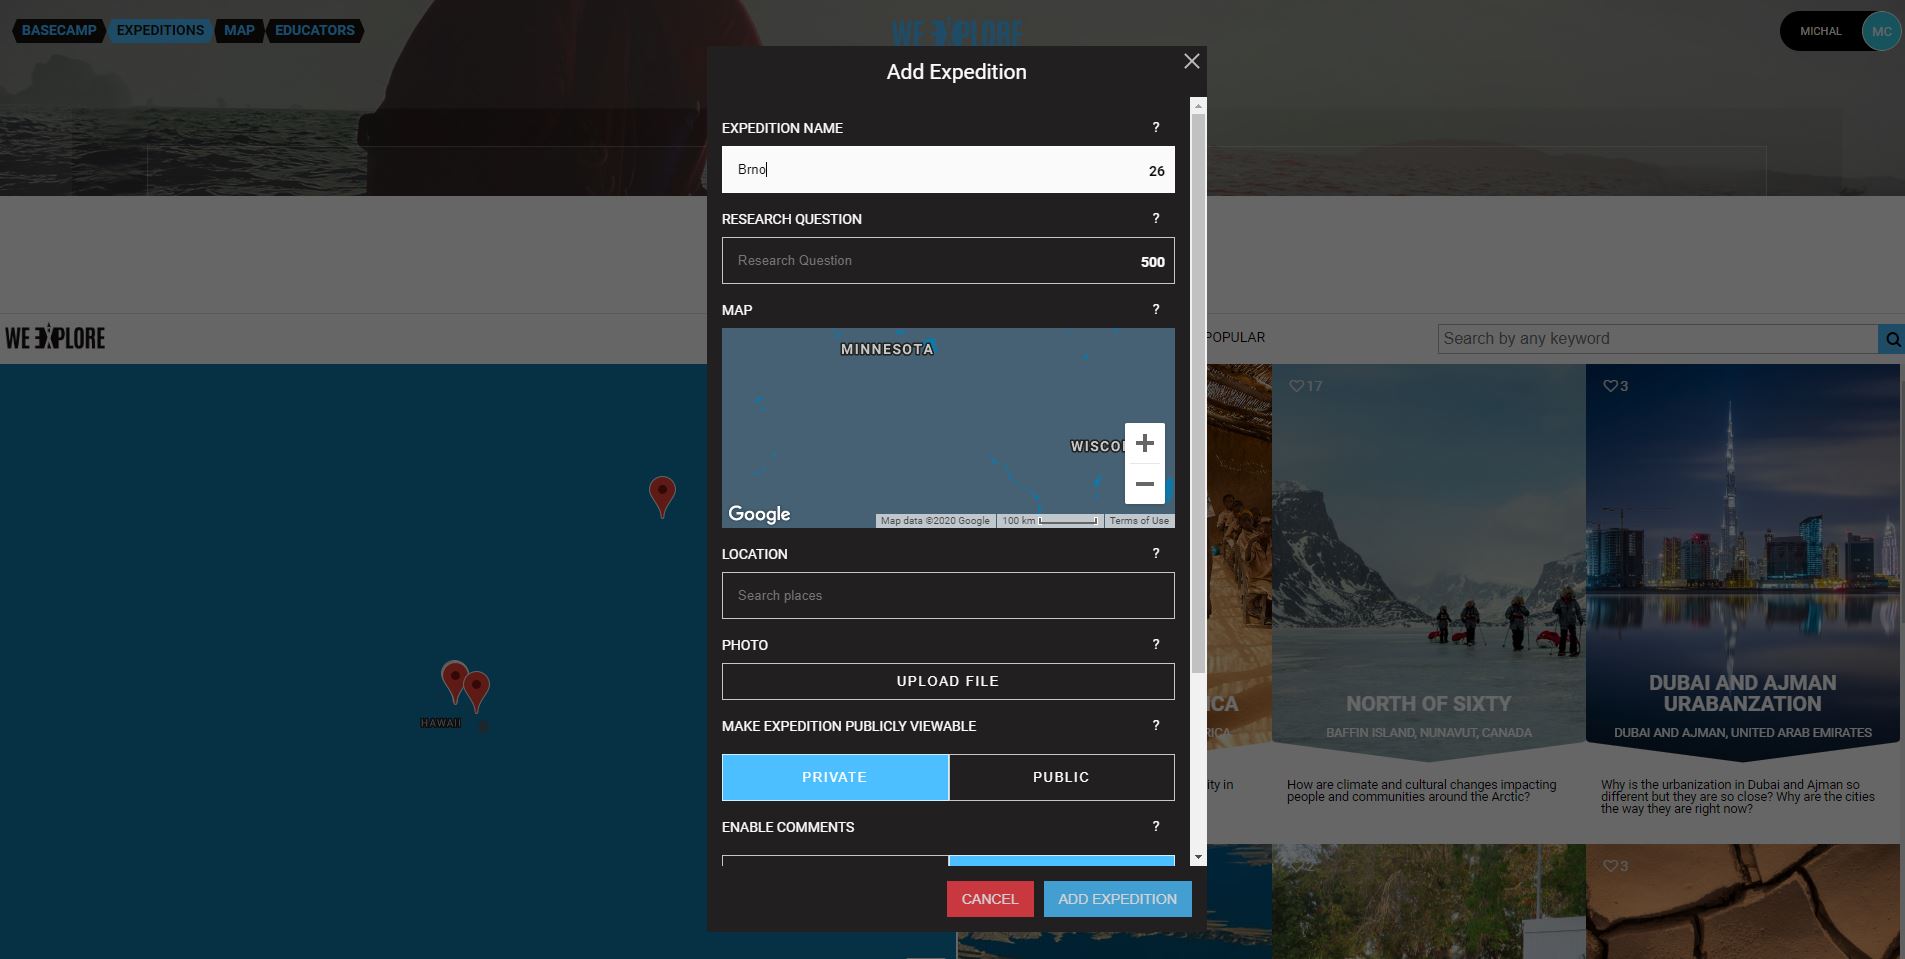Zoom in on the dialog map
This screenshot has width=1905, height=959.
pos(1145,443)
